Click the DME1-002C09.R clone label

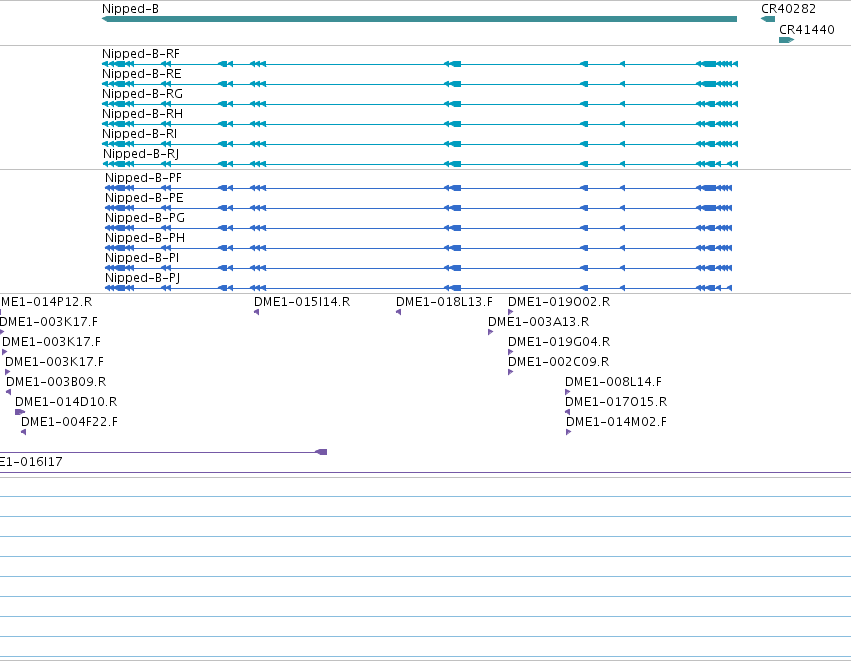558,362
